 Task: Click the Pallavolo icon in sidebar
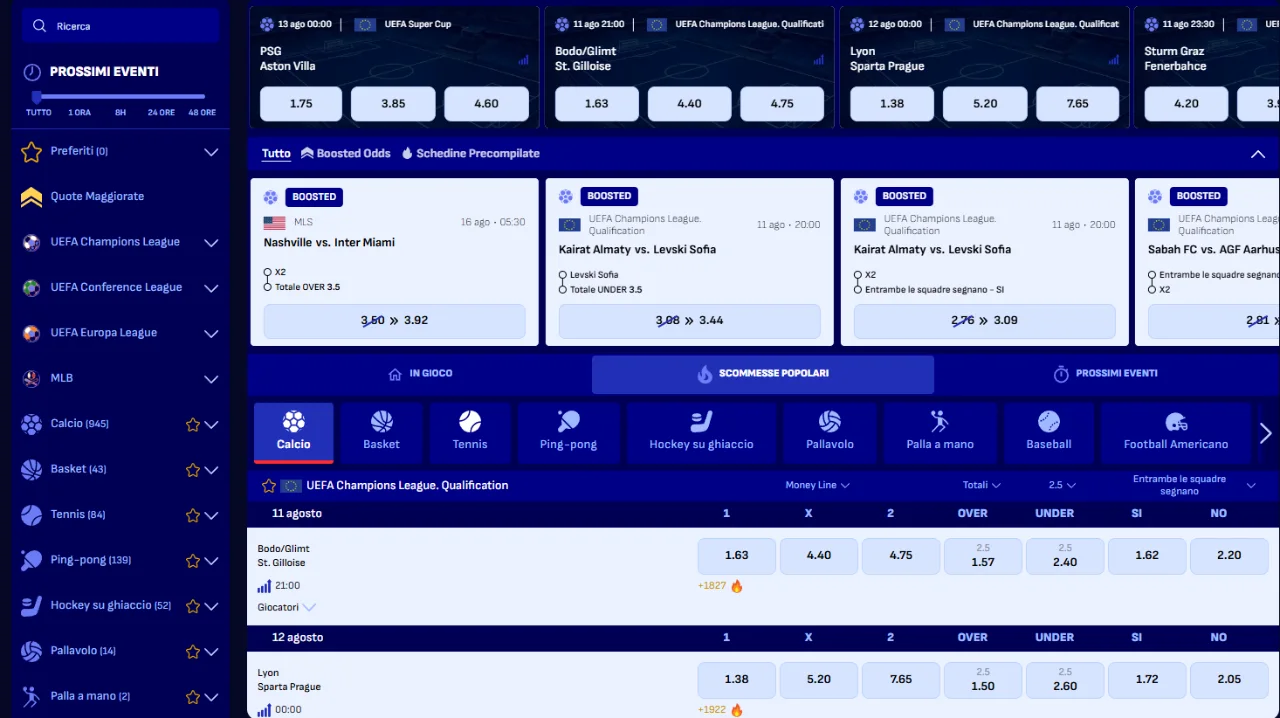pyautogui.click(x=31, y=651)
